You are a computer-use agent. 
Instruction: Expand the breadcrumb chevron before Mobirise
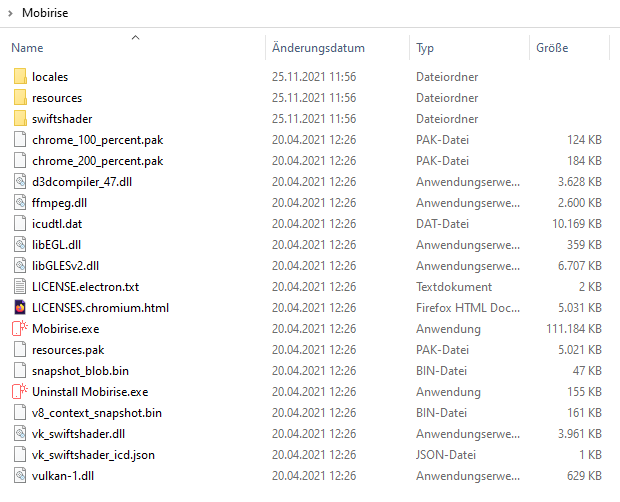click(10, 13)
